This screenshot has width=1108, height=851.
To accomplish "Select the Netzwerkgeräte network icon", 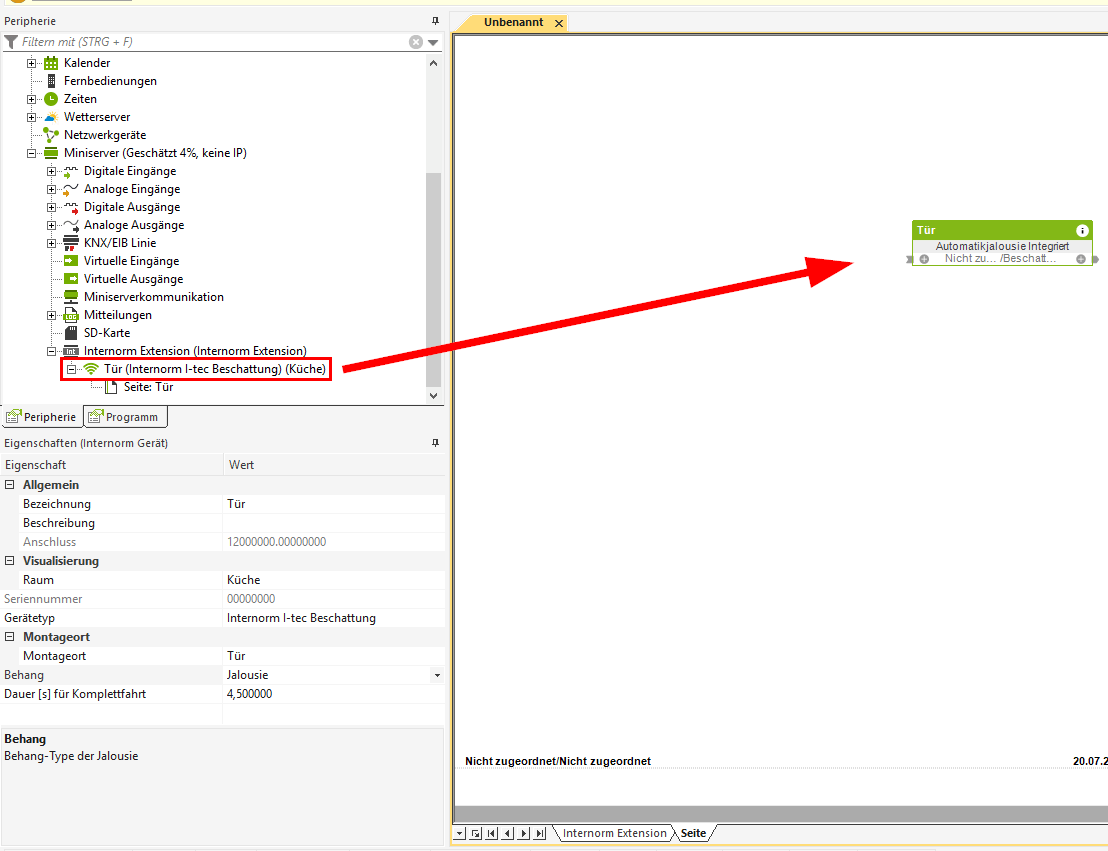I will coord(51,135).
